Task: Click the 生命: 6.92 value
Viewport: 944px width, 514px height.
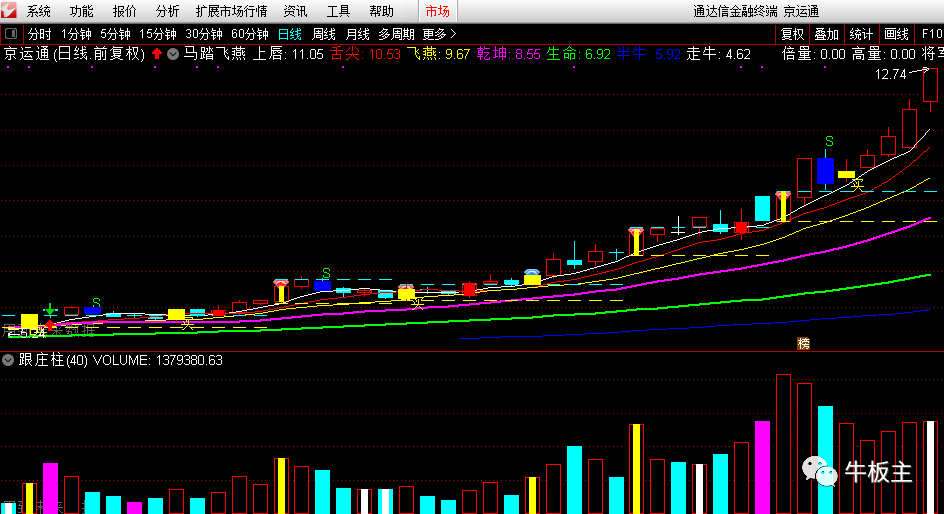Action: 579,54
